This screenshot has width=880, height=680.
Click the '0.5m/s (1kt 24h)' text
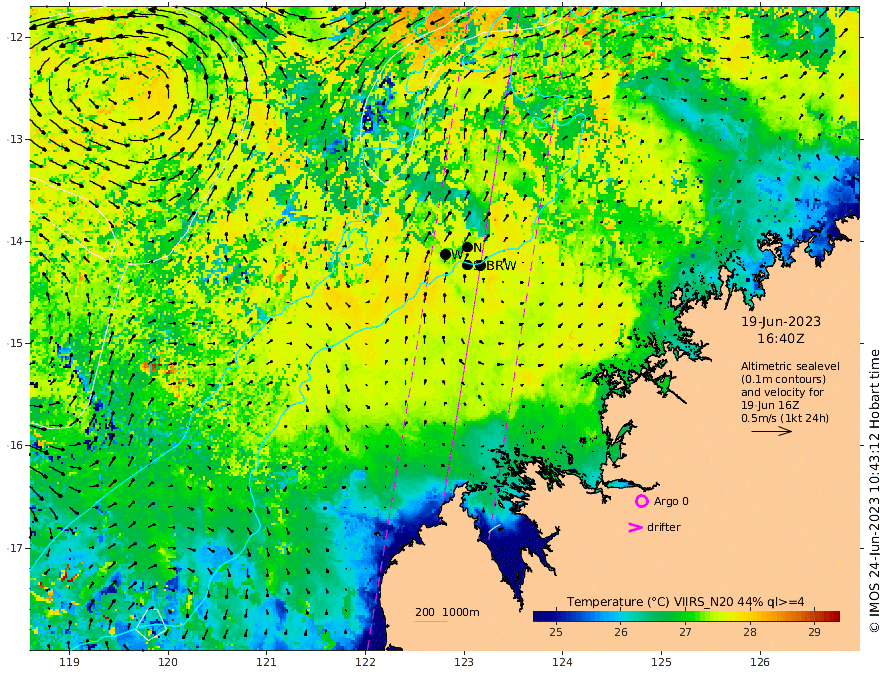coord(785,418)
